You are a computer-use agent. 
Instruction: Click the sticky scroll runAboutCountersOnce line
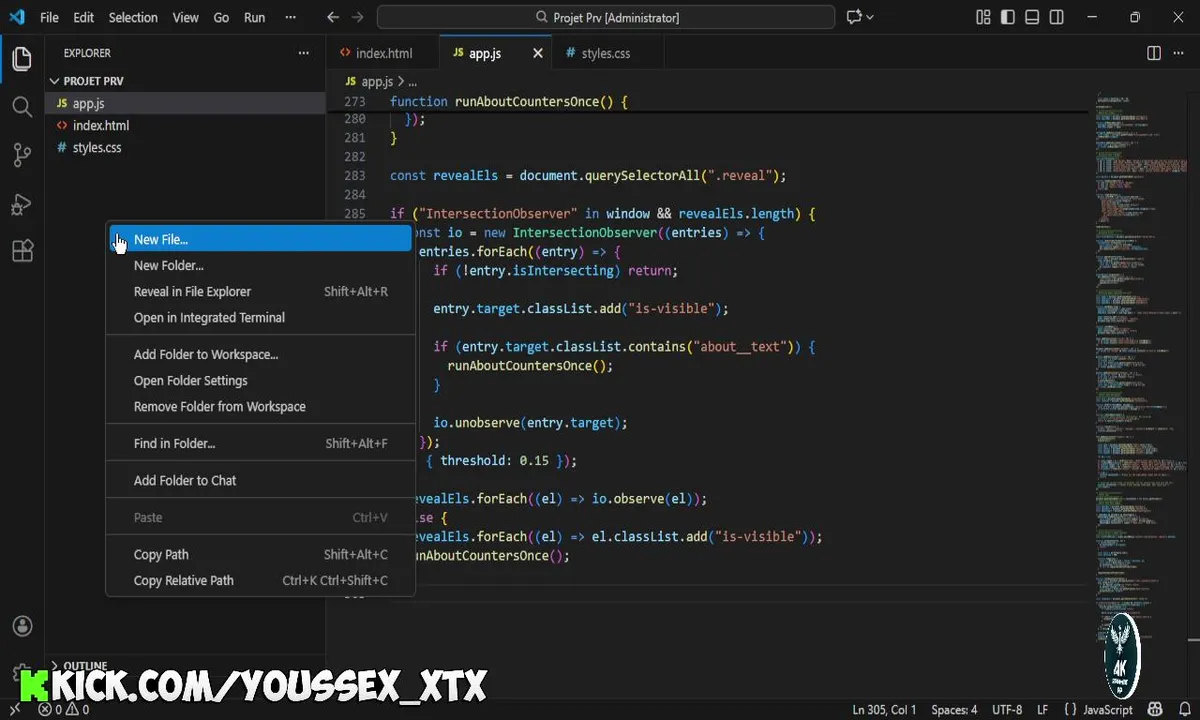508,102
